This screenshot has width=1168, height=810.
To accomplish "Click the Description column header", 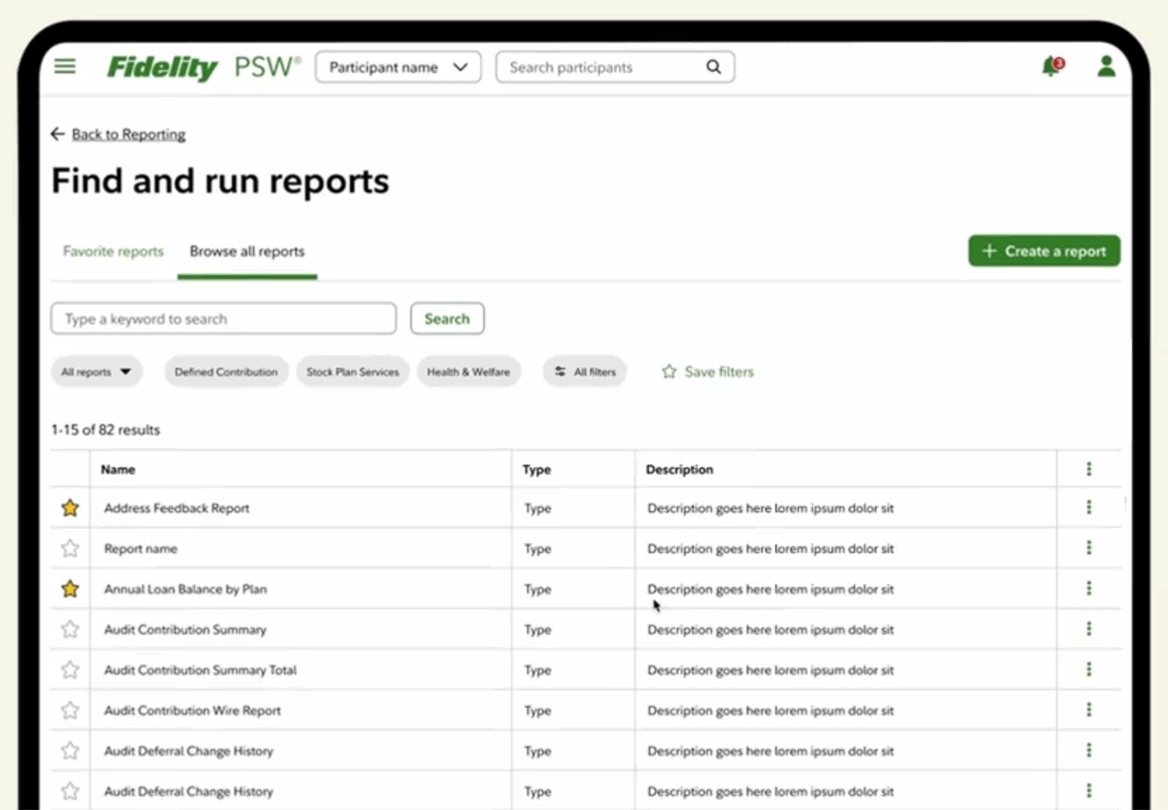I will tap(679, 469).
